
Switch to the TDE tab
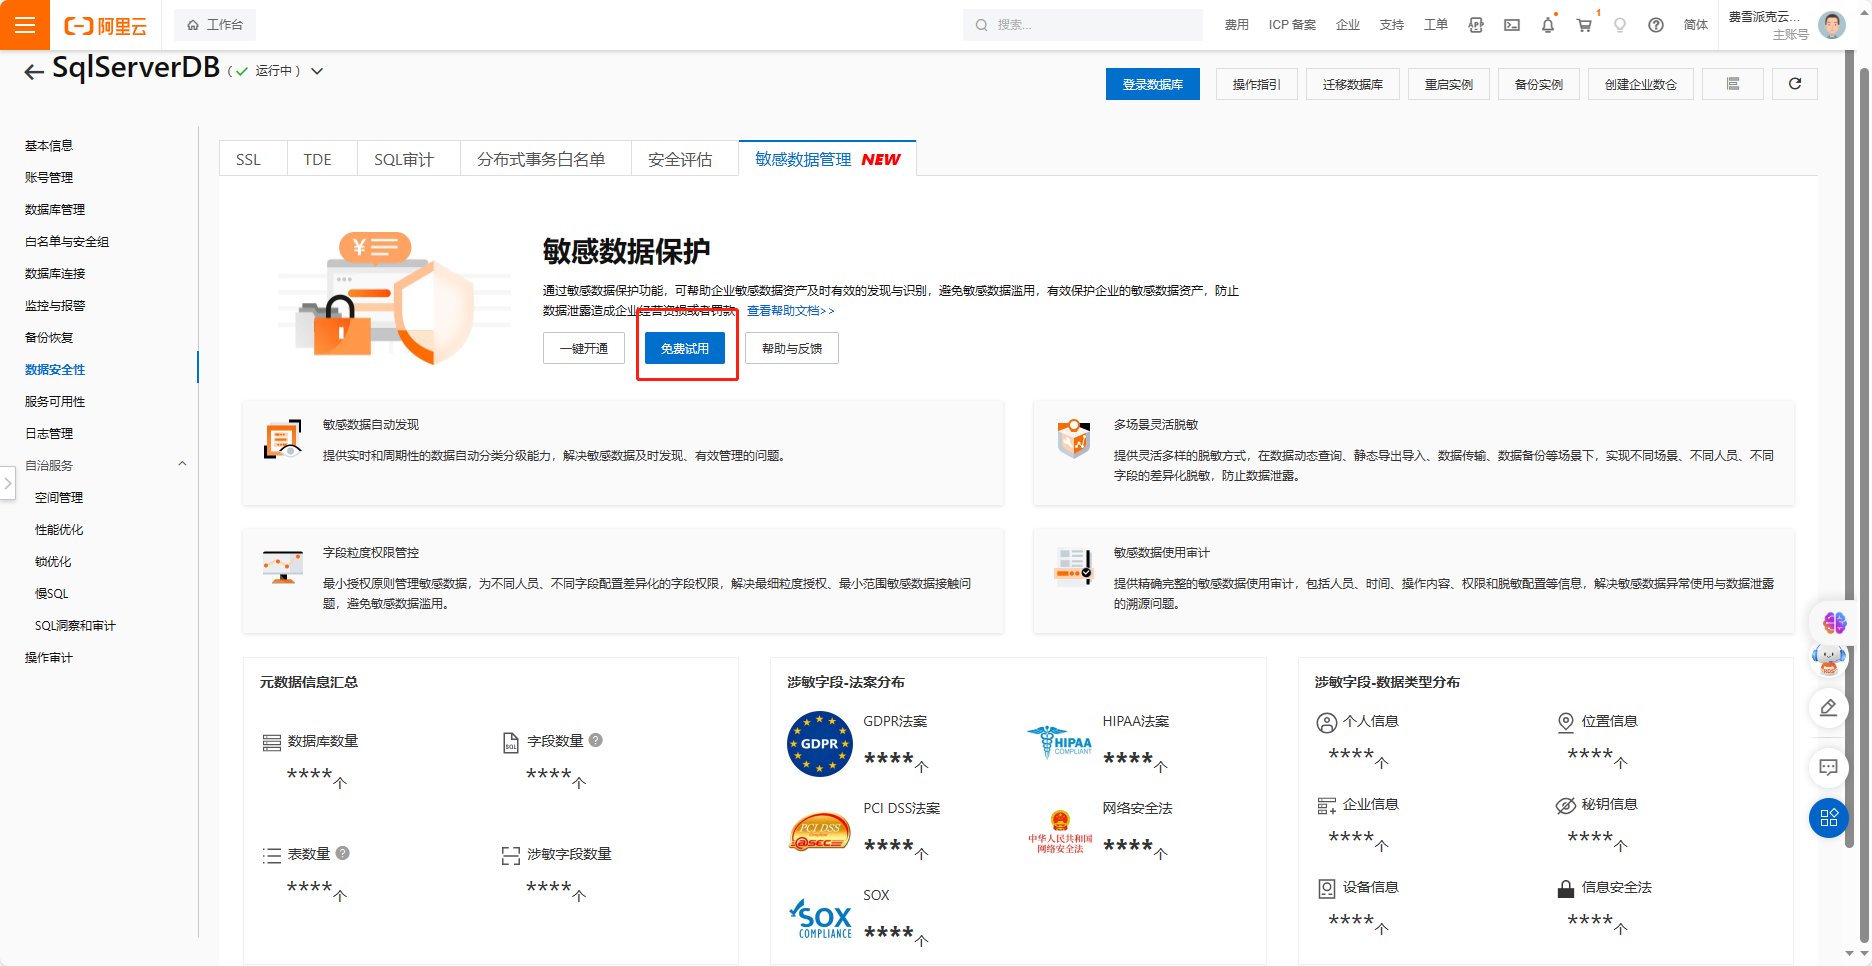(x=318, y=159)
